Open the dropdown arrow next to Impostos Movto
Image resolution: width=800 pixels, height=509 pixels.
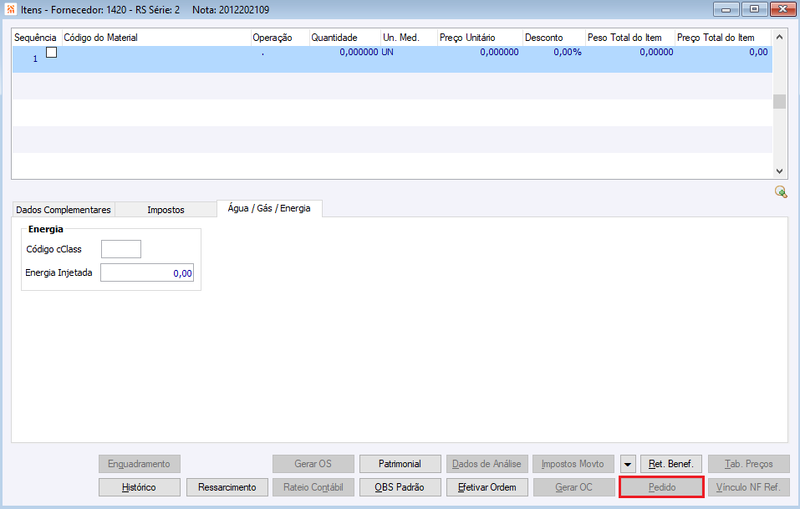point(628,464)
